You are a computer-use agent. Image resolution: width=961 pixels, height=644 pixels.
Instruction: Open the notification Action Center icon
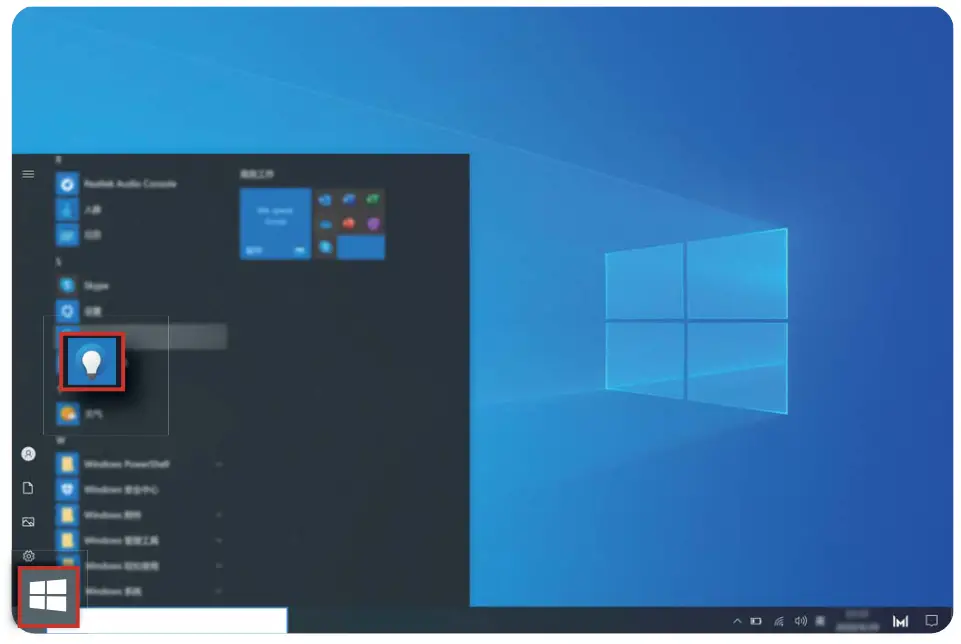932,621
